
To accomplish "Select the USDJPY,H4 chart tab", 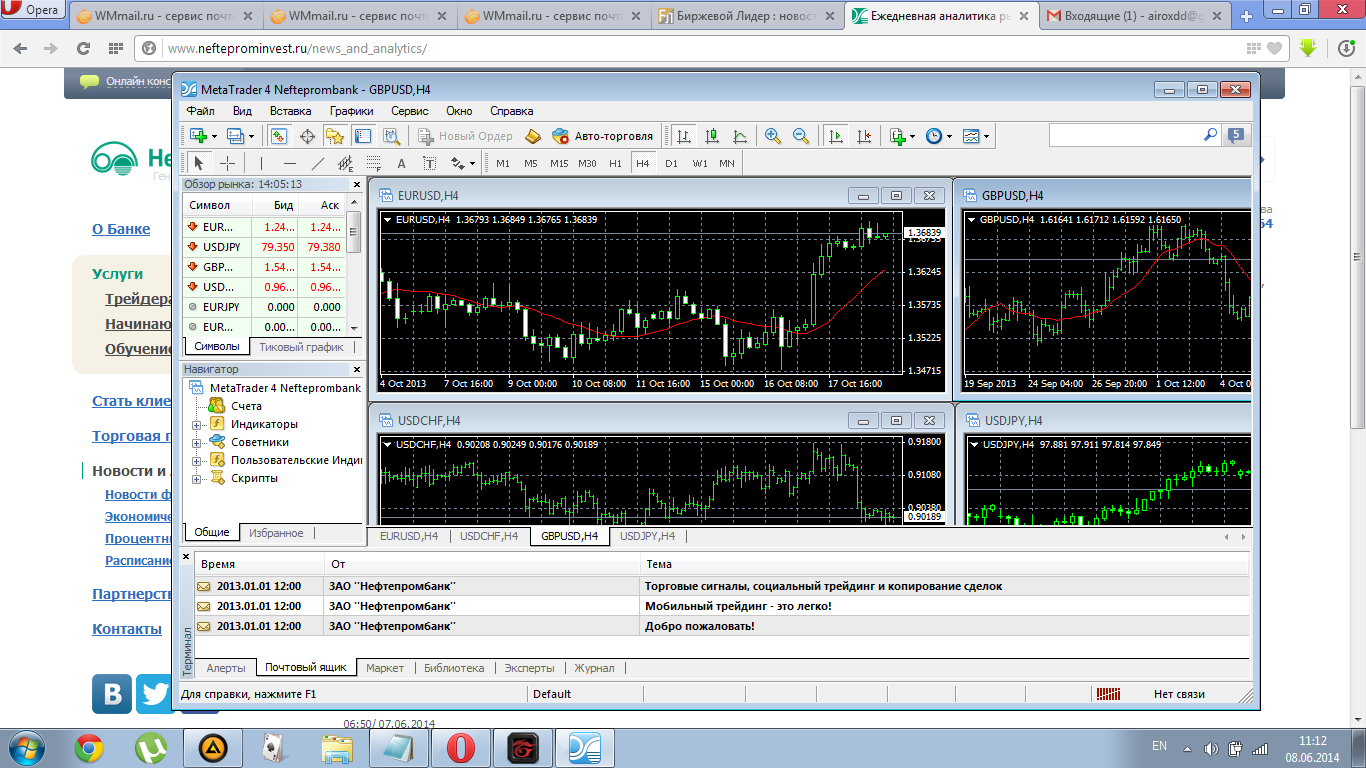I will coord(647,536).
